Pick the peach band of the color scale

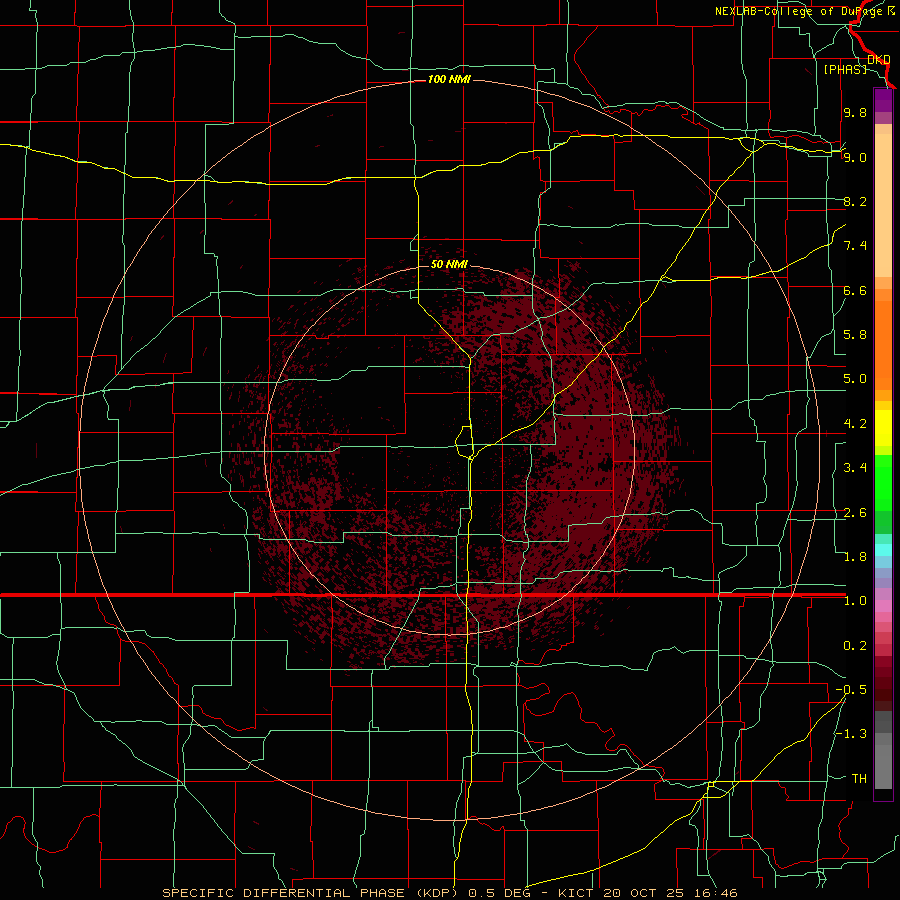(x=883, y=204)
